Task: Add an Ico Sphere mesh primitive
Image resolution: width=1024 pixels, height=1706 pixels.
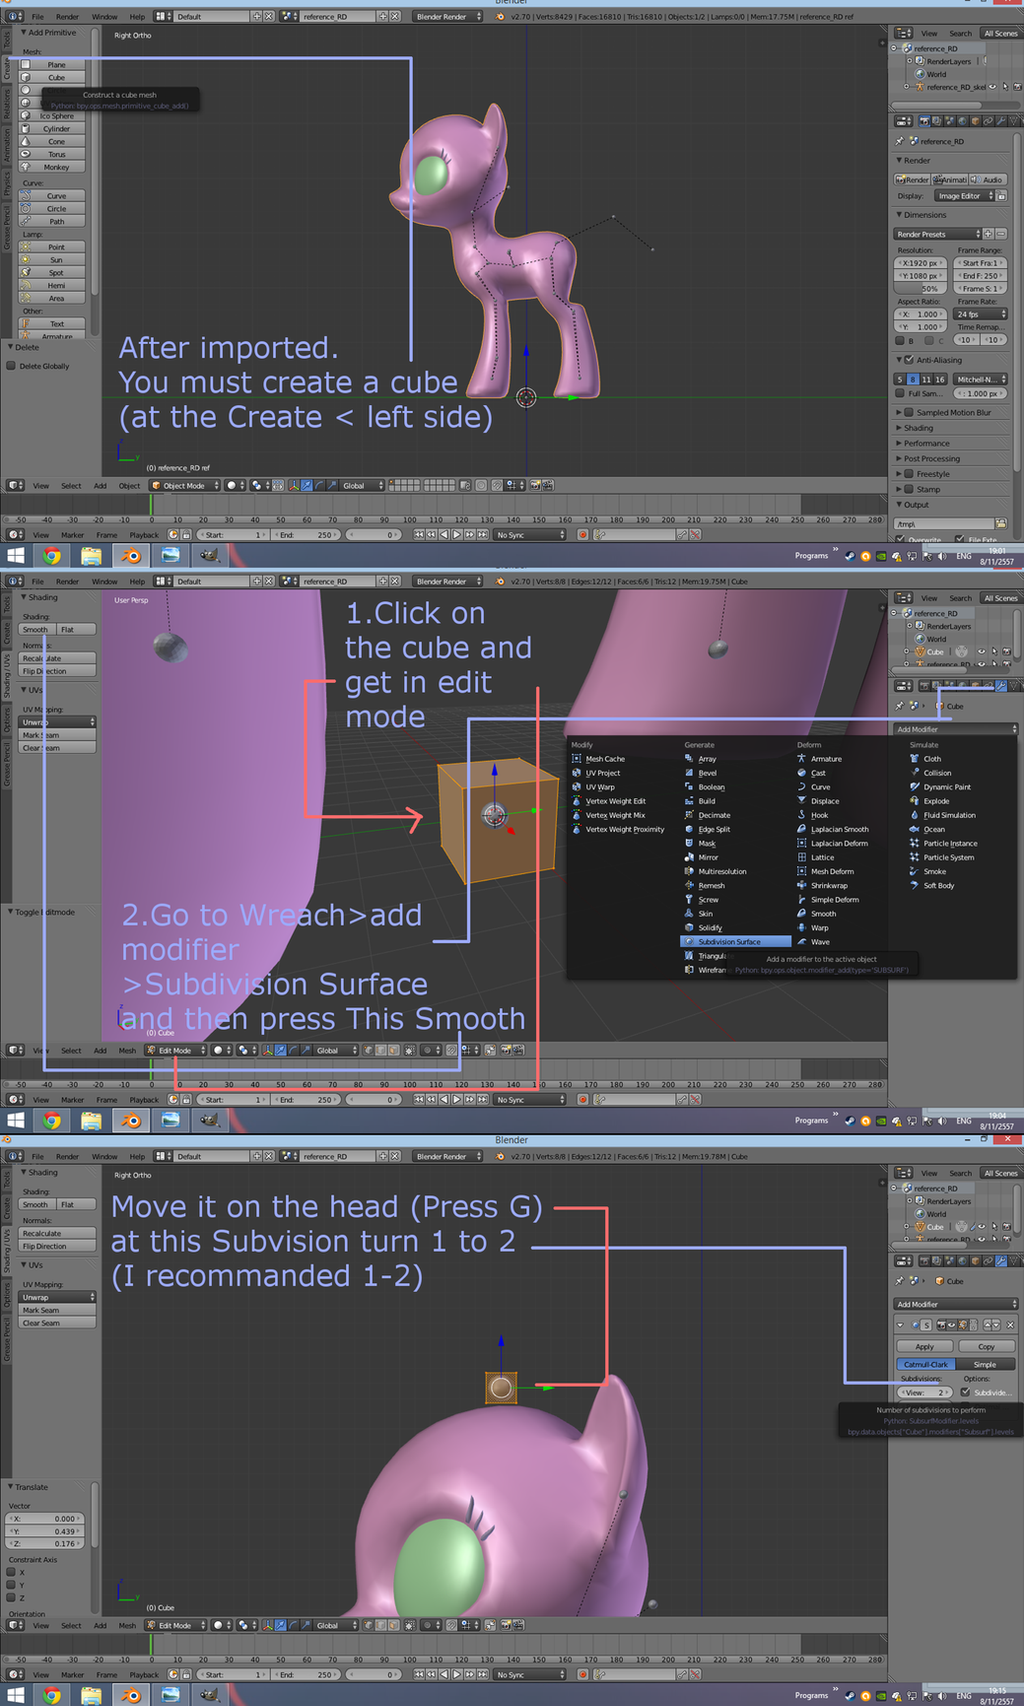Action: click(53, 116)
